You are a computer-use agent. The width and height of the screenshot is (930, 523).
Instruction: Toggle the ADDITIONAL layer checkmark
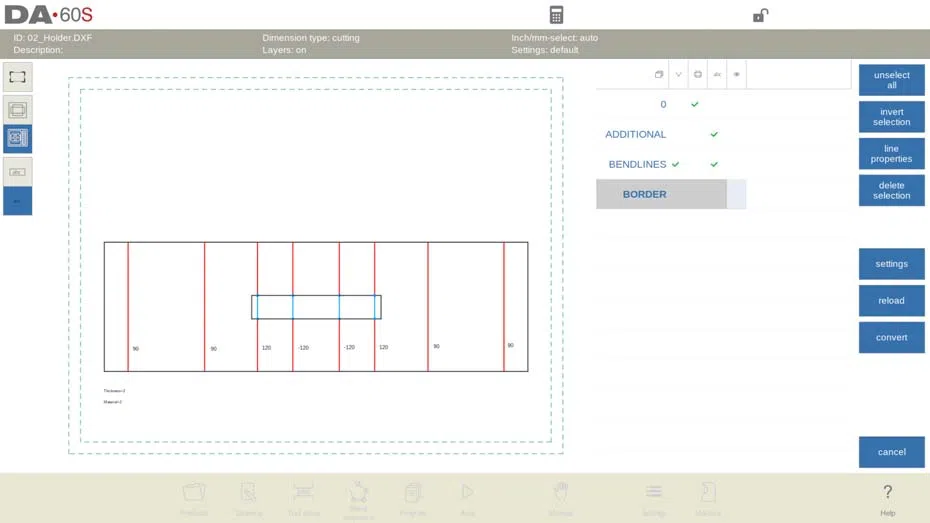714,135
